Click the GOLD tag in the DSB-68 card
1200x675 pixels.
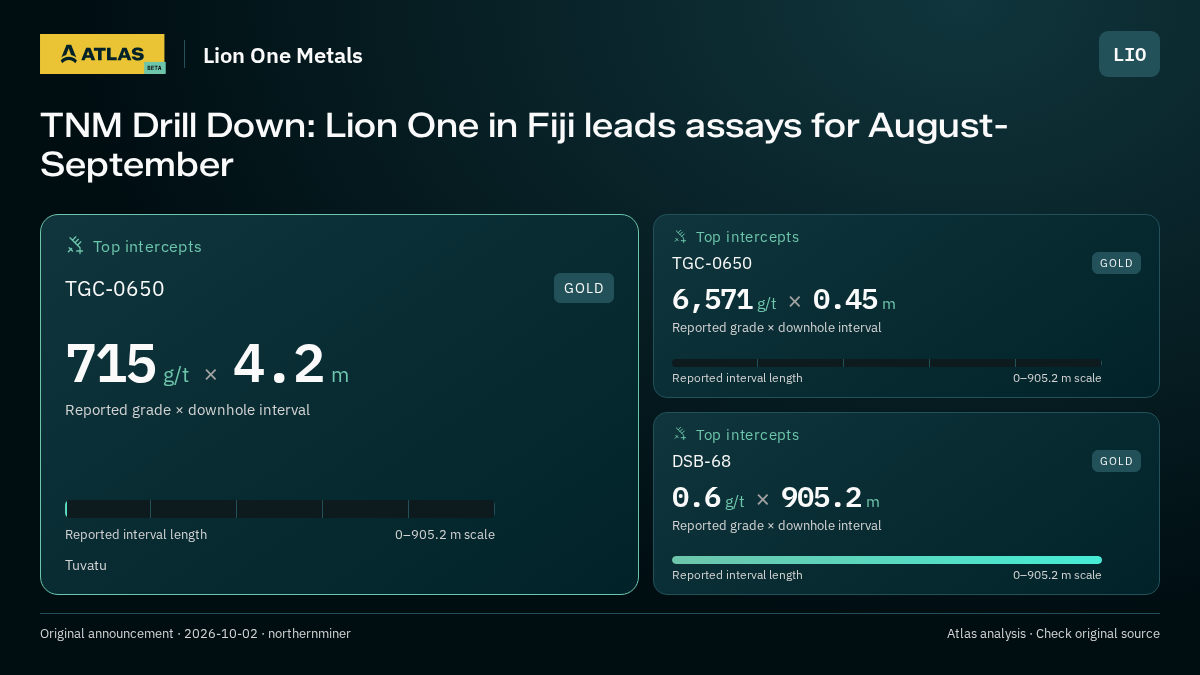tap(1116, 461)
